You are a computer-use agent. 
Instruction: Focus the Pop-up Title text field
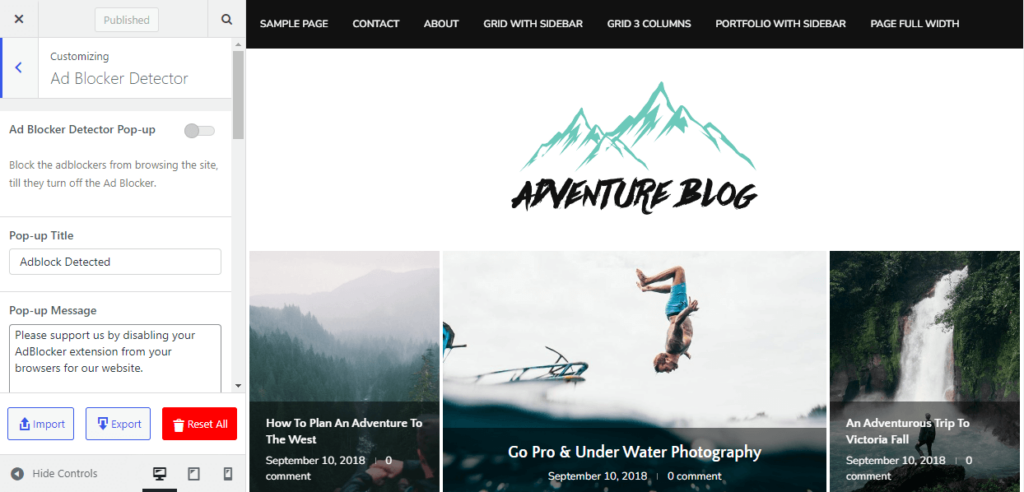[x=115, y=261]
